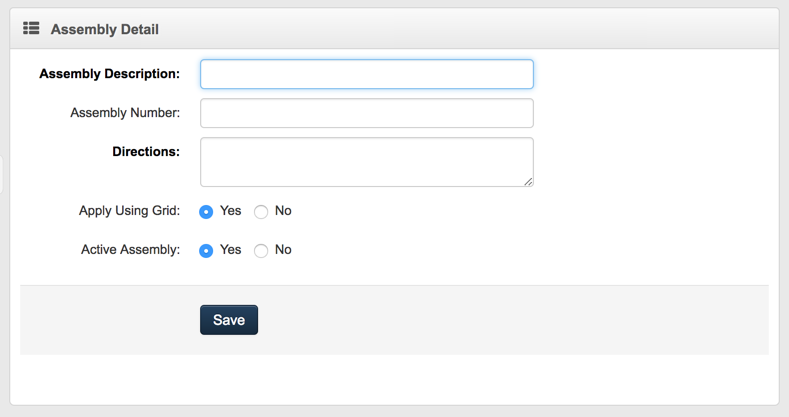Select Yes radio for Apply Using Grid
The height and width of the screenshot is (417, 789).
coord(206,212)
